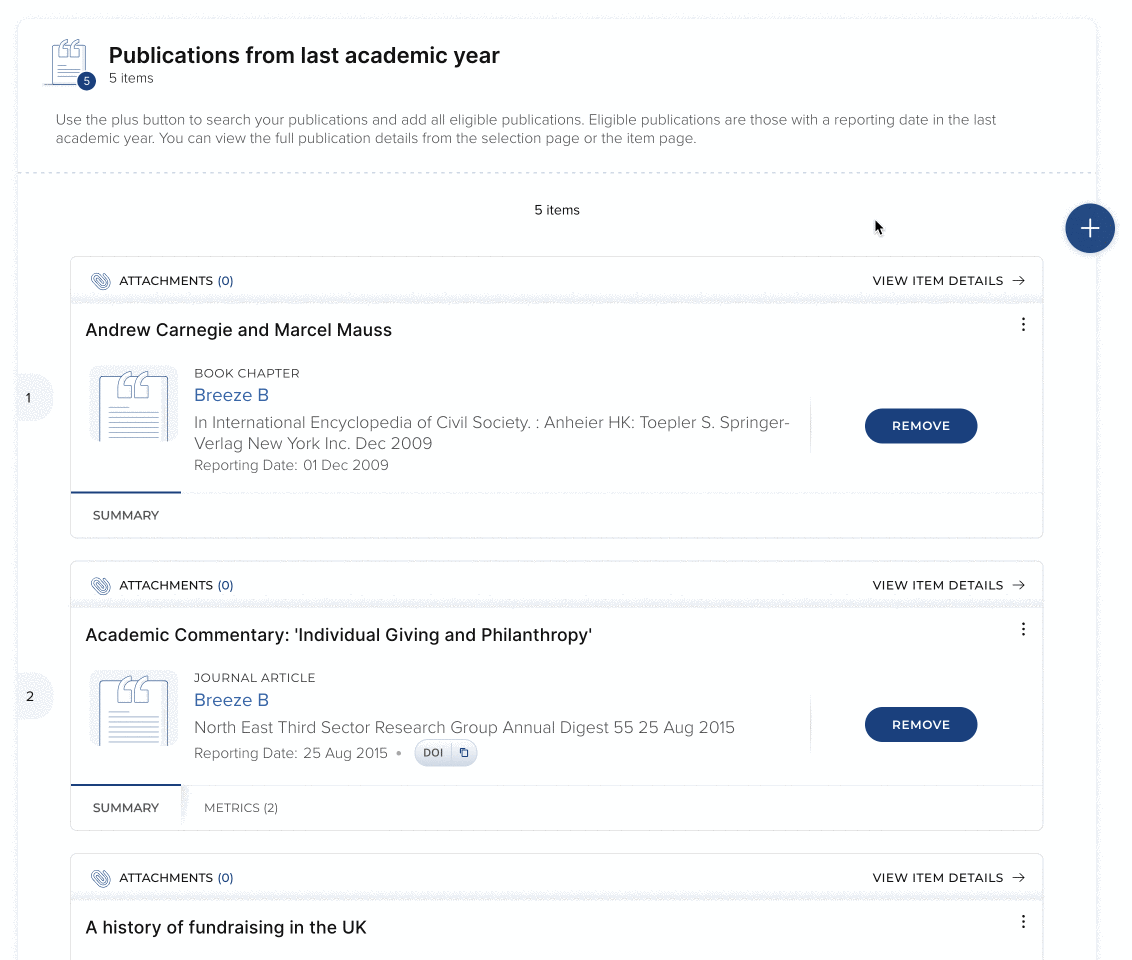View item details for Andrew Carnegie chapter
This screenshot has height=960, width=1132.
(x=948, y=281)
